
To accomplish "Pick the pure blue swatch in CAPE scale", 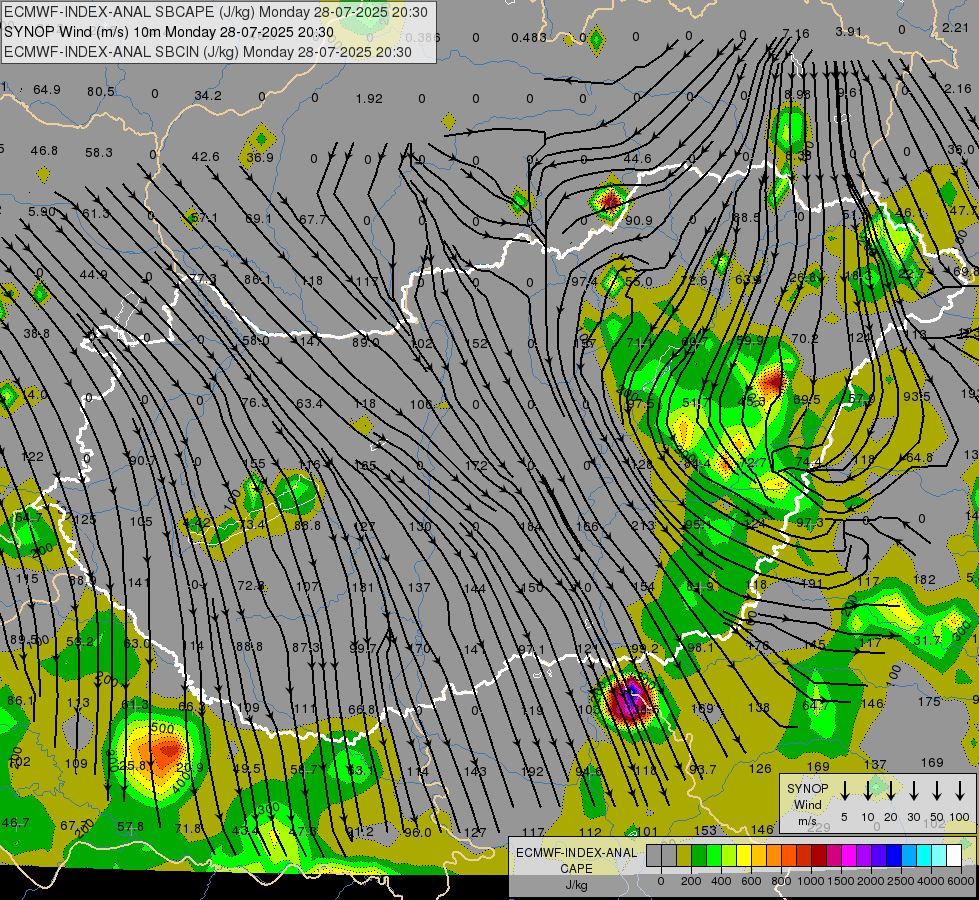I will coord(893,855).
